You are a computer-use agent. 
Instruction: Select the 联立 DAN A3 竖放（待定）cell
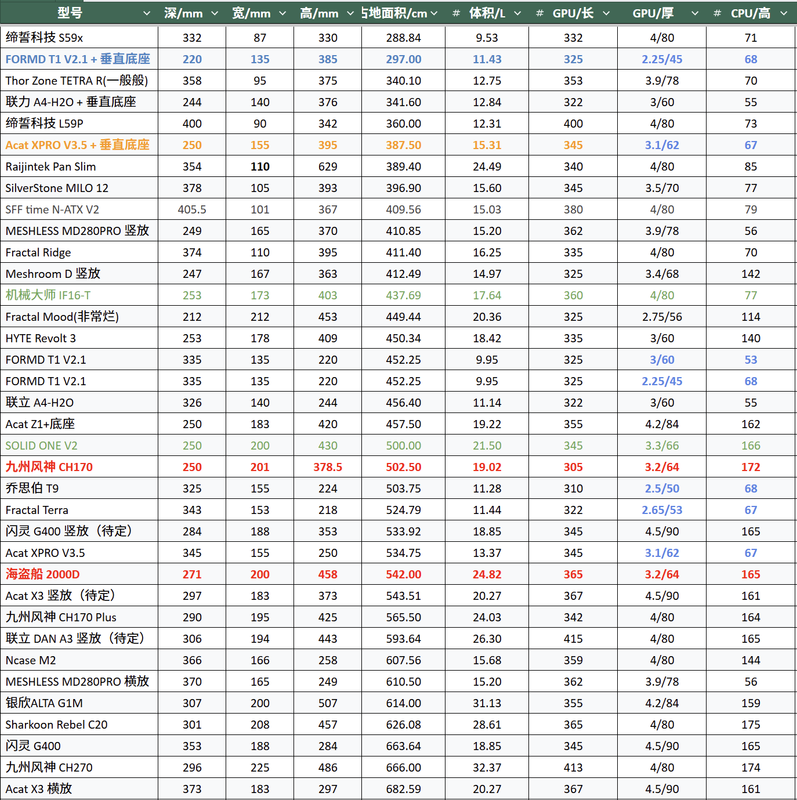(x=79, y=638)
